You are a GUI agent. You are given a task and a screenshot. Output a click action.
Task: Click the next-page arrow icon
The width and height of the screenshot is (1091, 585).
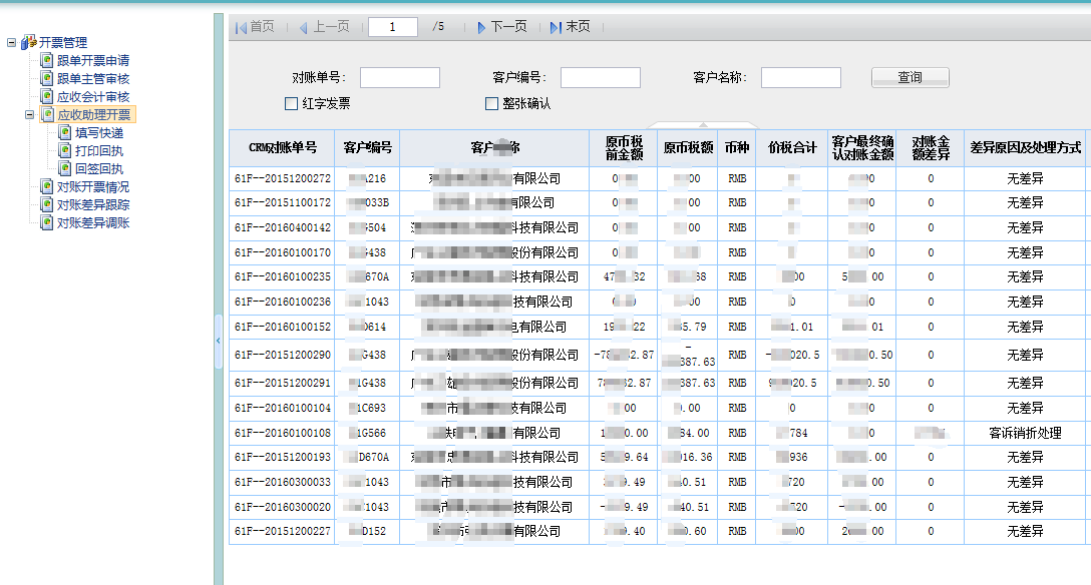[481, 27]
